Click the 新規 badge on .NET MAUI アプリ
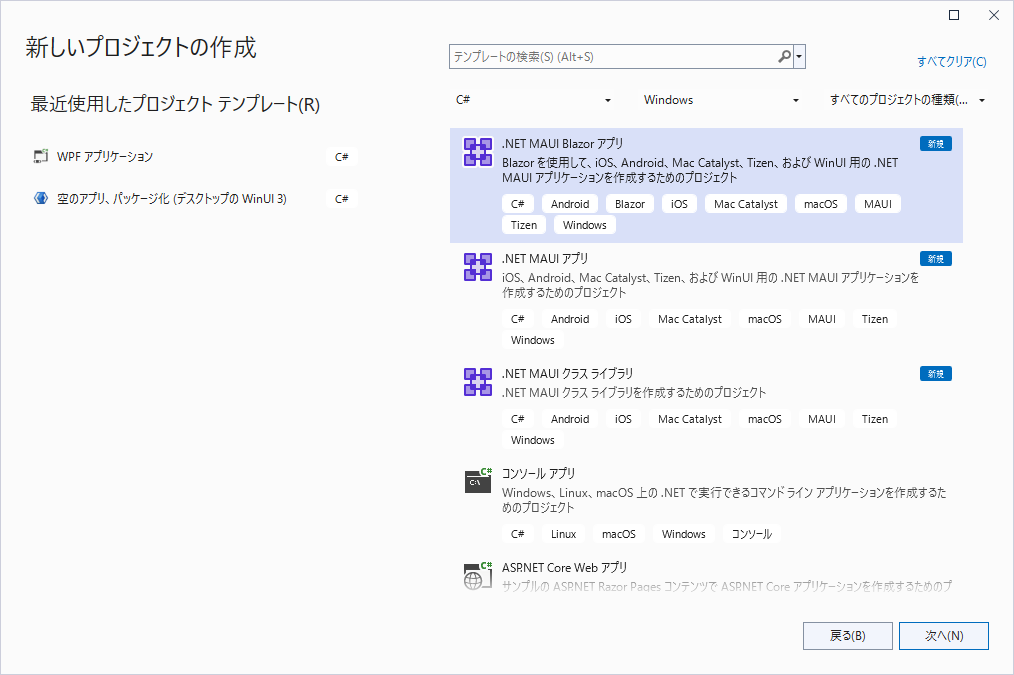This screenshot has width=1014, height=675. pyautogui.click(x=936, y=259)
